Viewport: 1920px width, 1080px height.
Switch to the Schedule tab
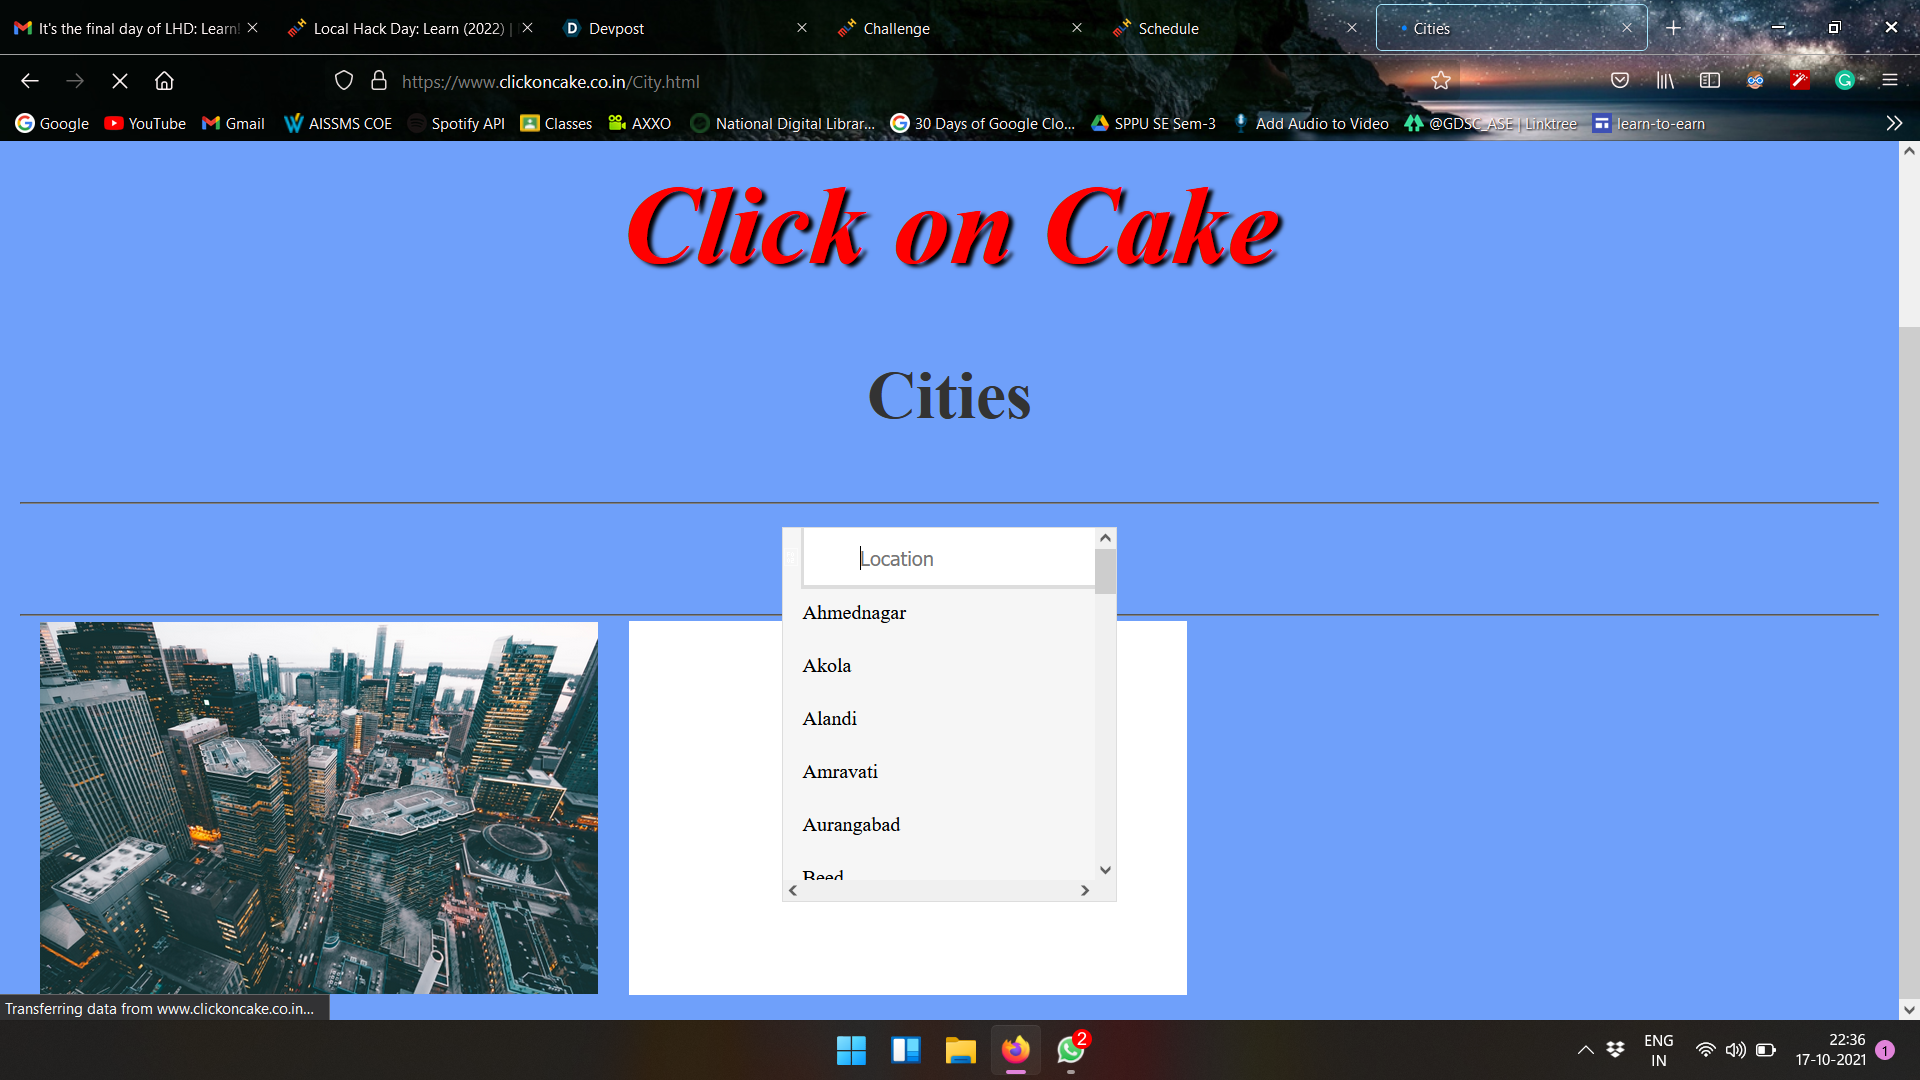tap(1168, 28)
